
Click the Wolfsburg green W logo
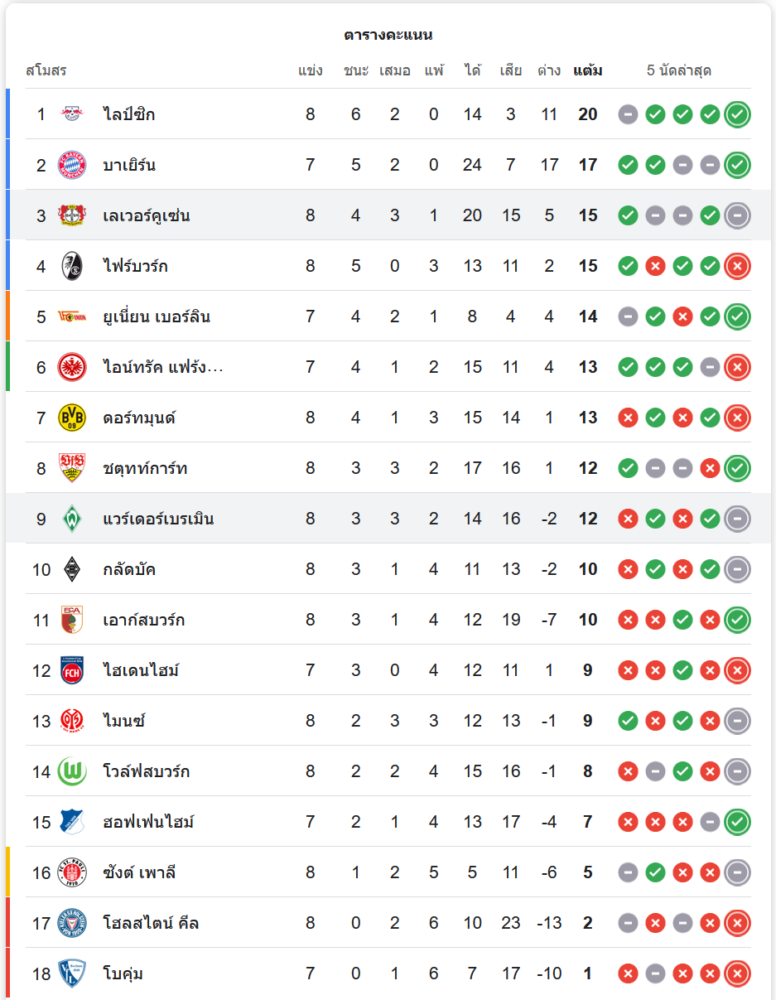72,771
